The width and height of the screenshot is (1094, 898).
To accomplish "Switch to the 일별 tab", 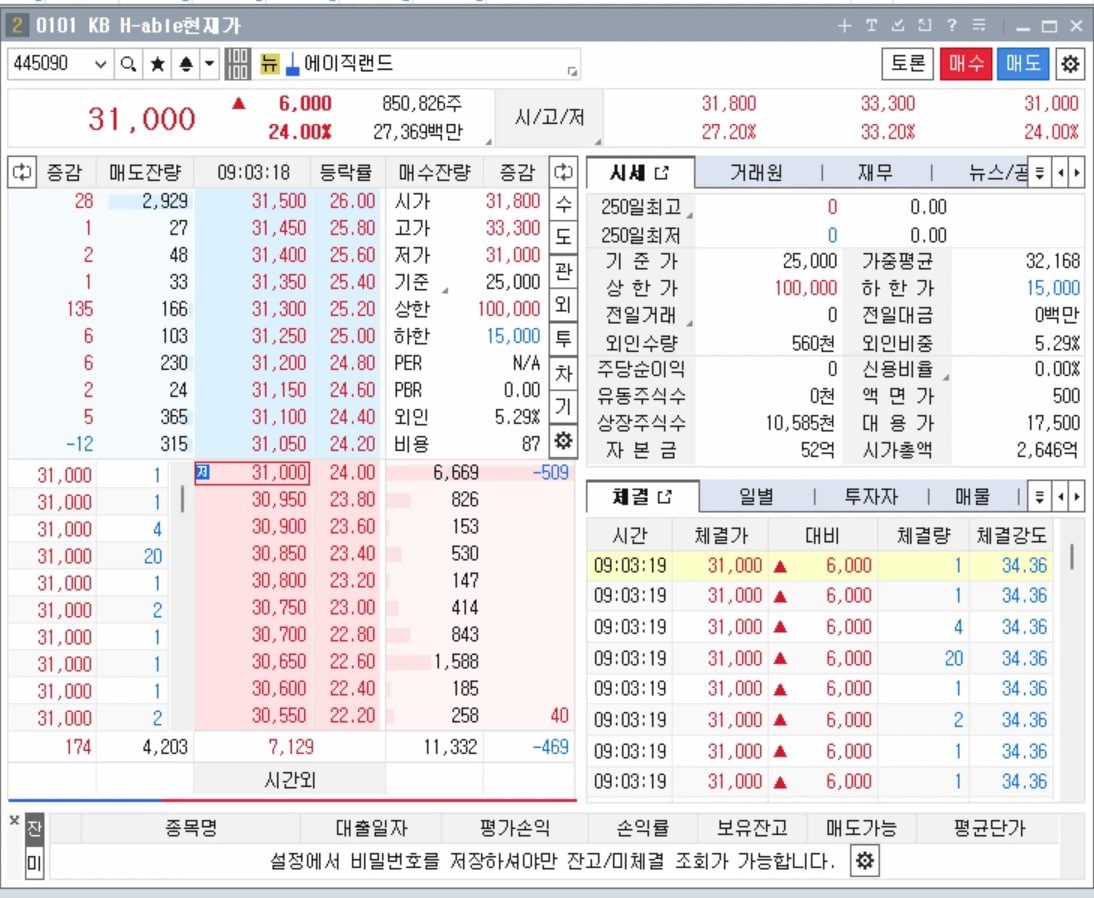I will pyautogui.click(x=756, y=497).
